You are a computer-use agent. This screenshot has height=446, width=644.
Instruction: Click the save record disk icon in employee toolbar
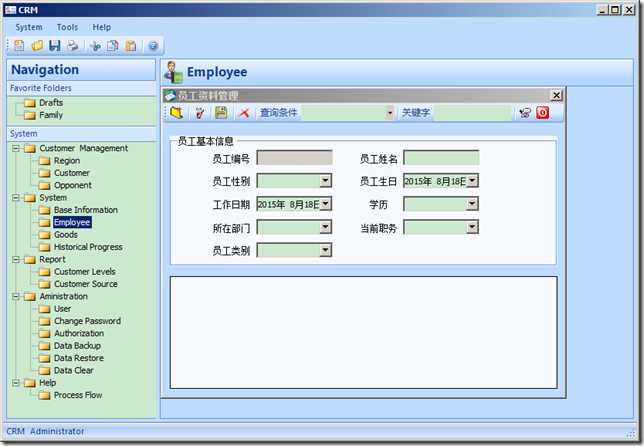221,113
